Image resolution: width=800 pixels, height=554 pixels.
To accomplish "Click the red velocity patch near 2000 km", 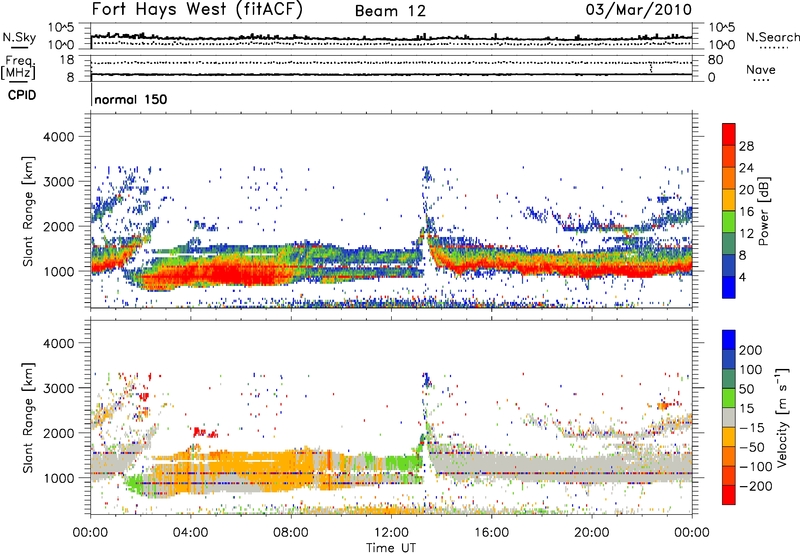I will coord(205,433).
